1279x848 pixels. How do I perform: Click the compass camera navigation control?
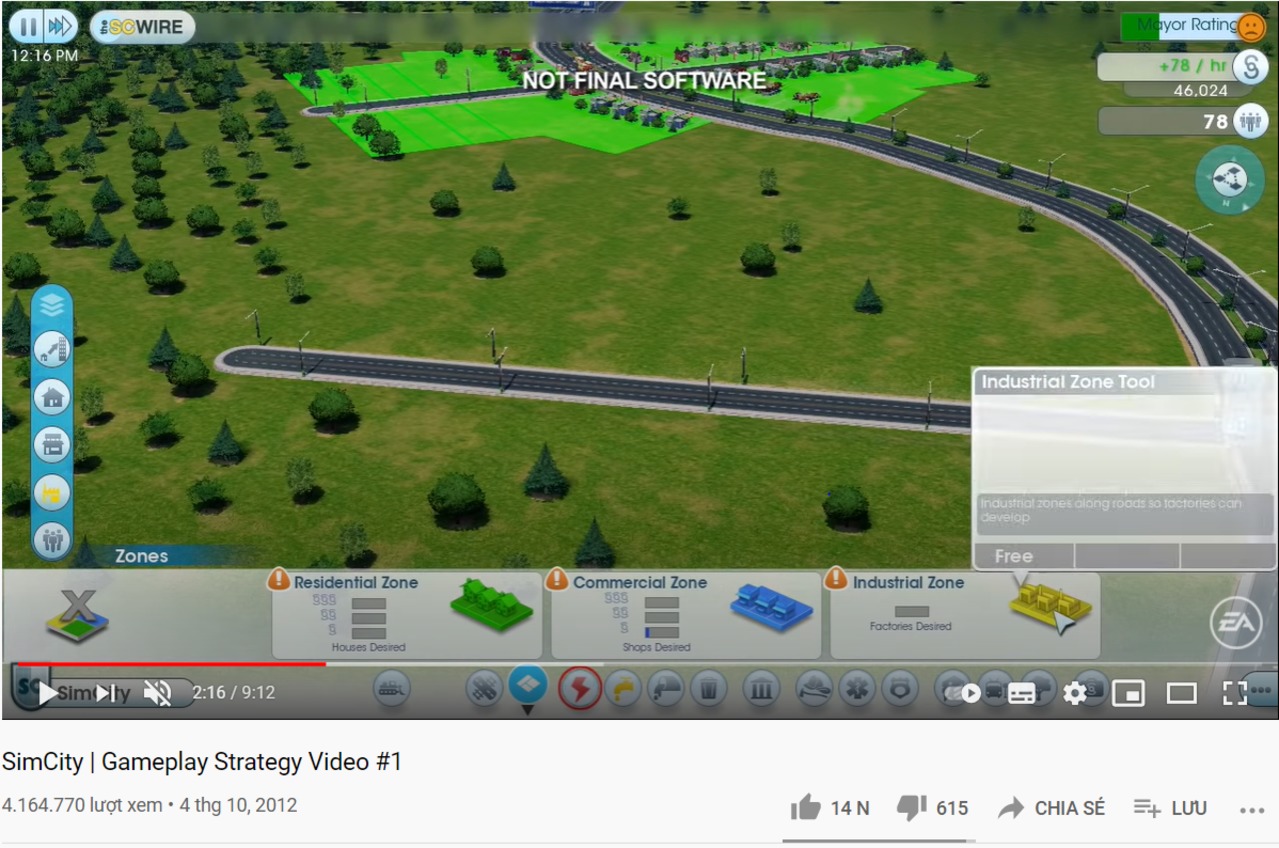[1229, 180]
